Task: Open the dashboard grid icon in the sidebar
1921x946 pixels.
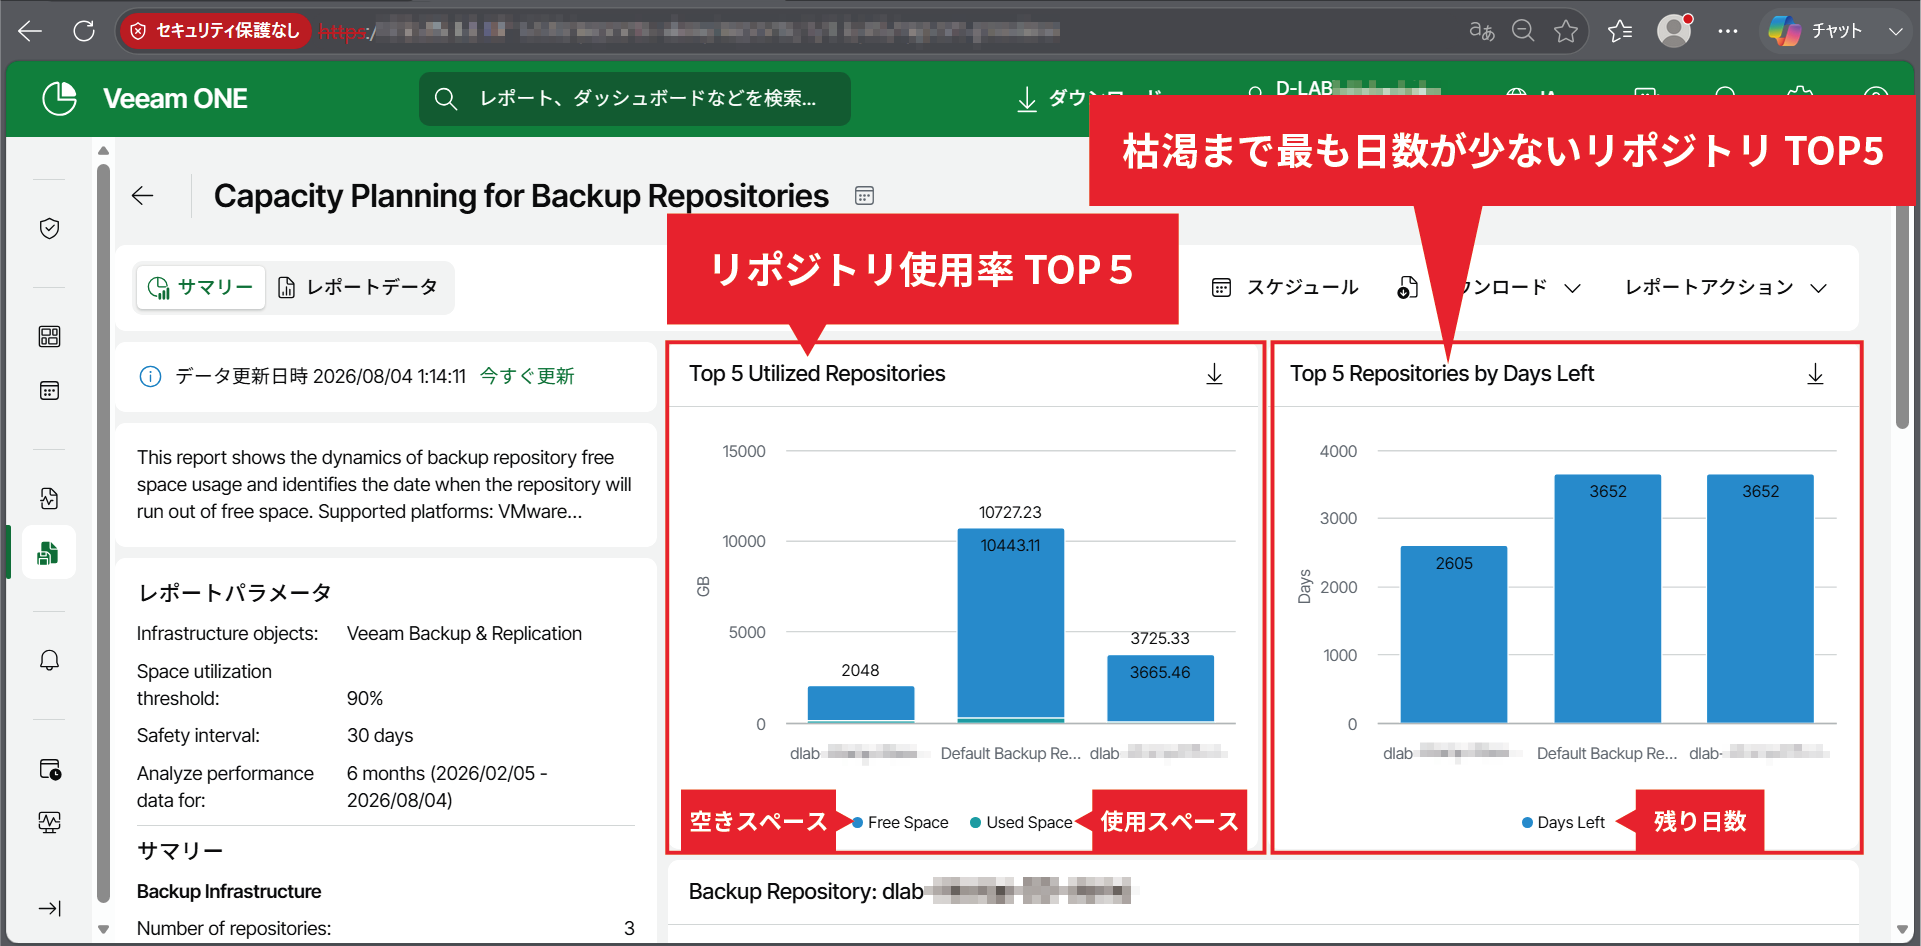Action: click(x=49, y=336)
